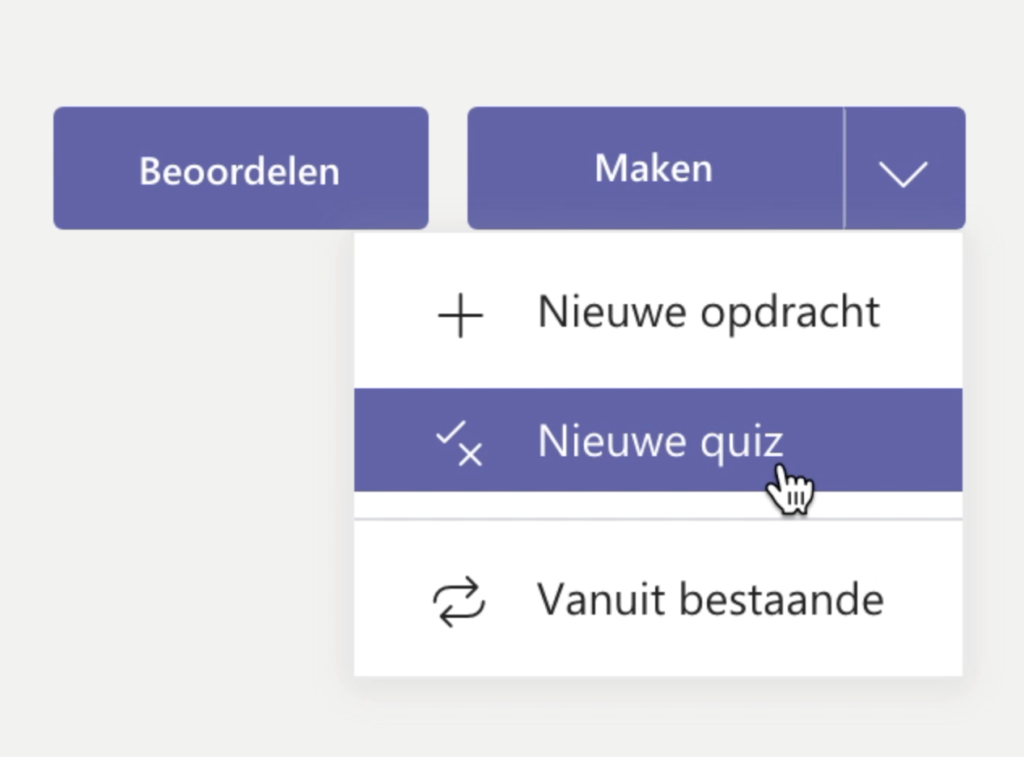Click blank space right of Vanuit bestaande text

click(925, 600)
